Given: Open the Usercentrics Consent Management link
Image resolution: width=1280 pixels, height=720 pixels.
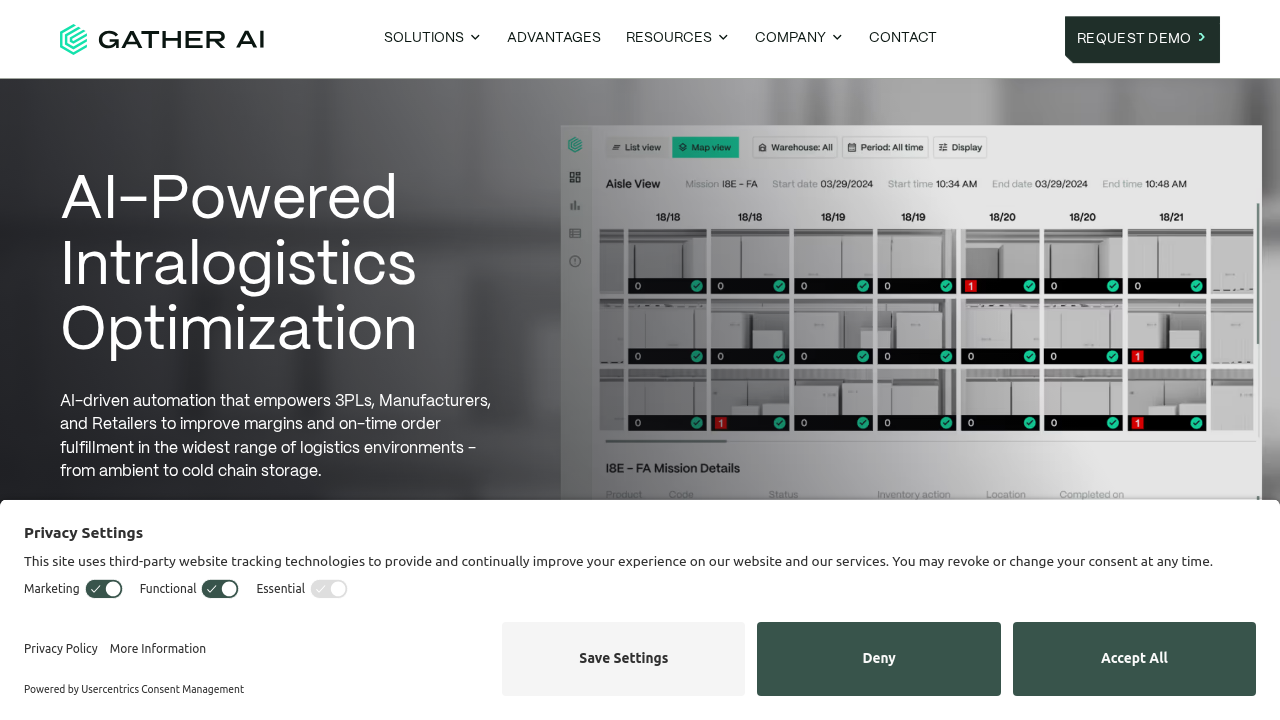Looking at the screenshot, I should (x=162, y=687).
